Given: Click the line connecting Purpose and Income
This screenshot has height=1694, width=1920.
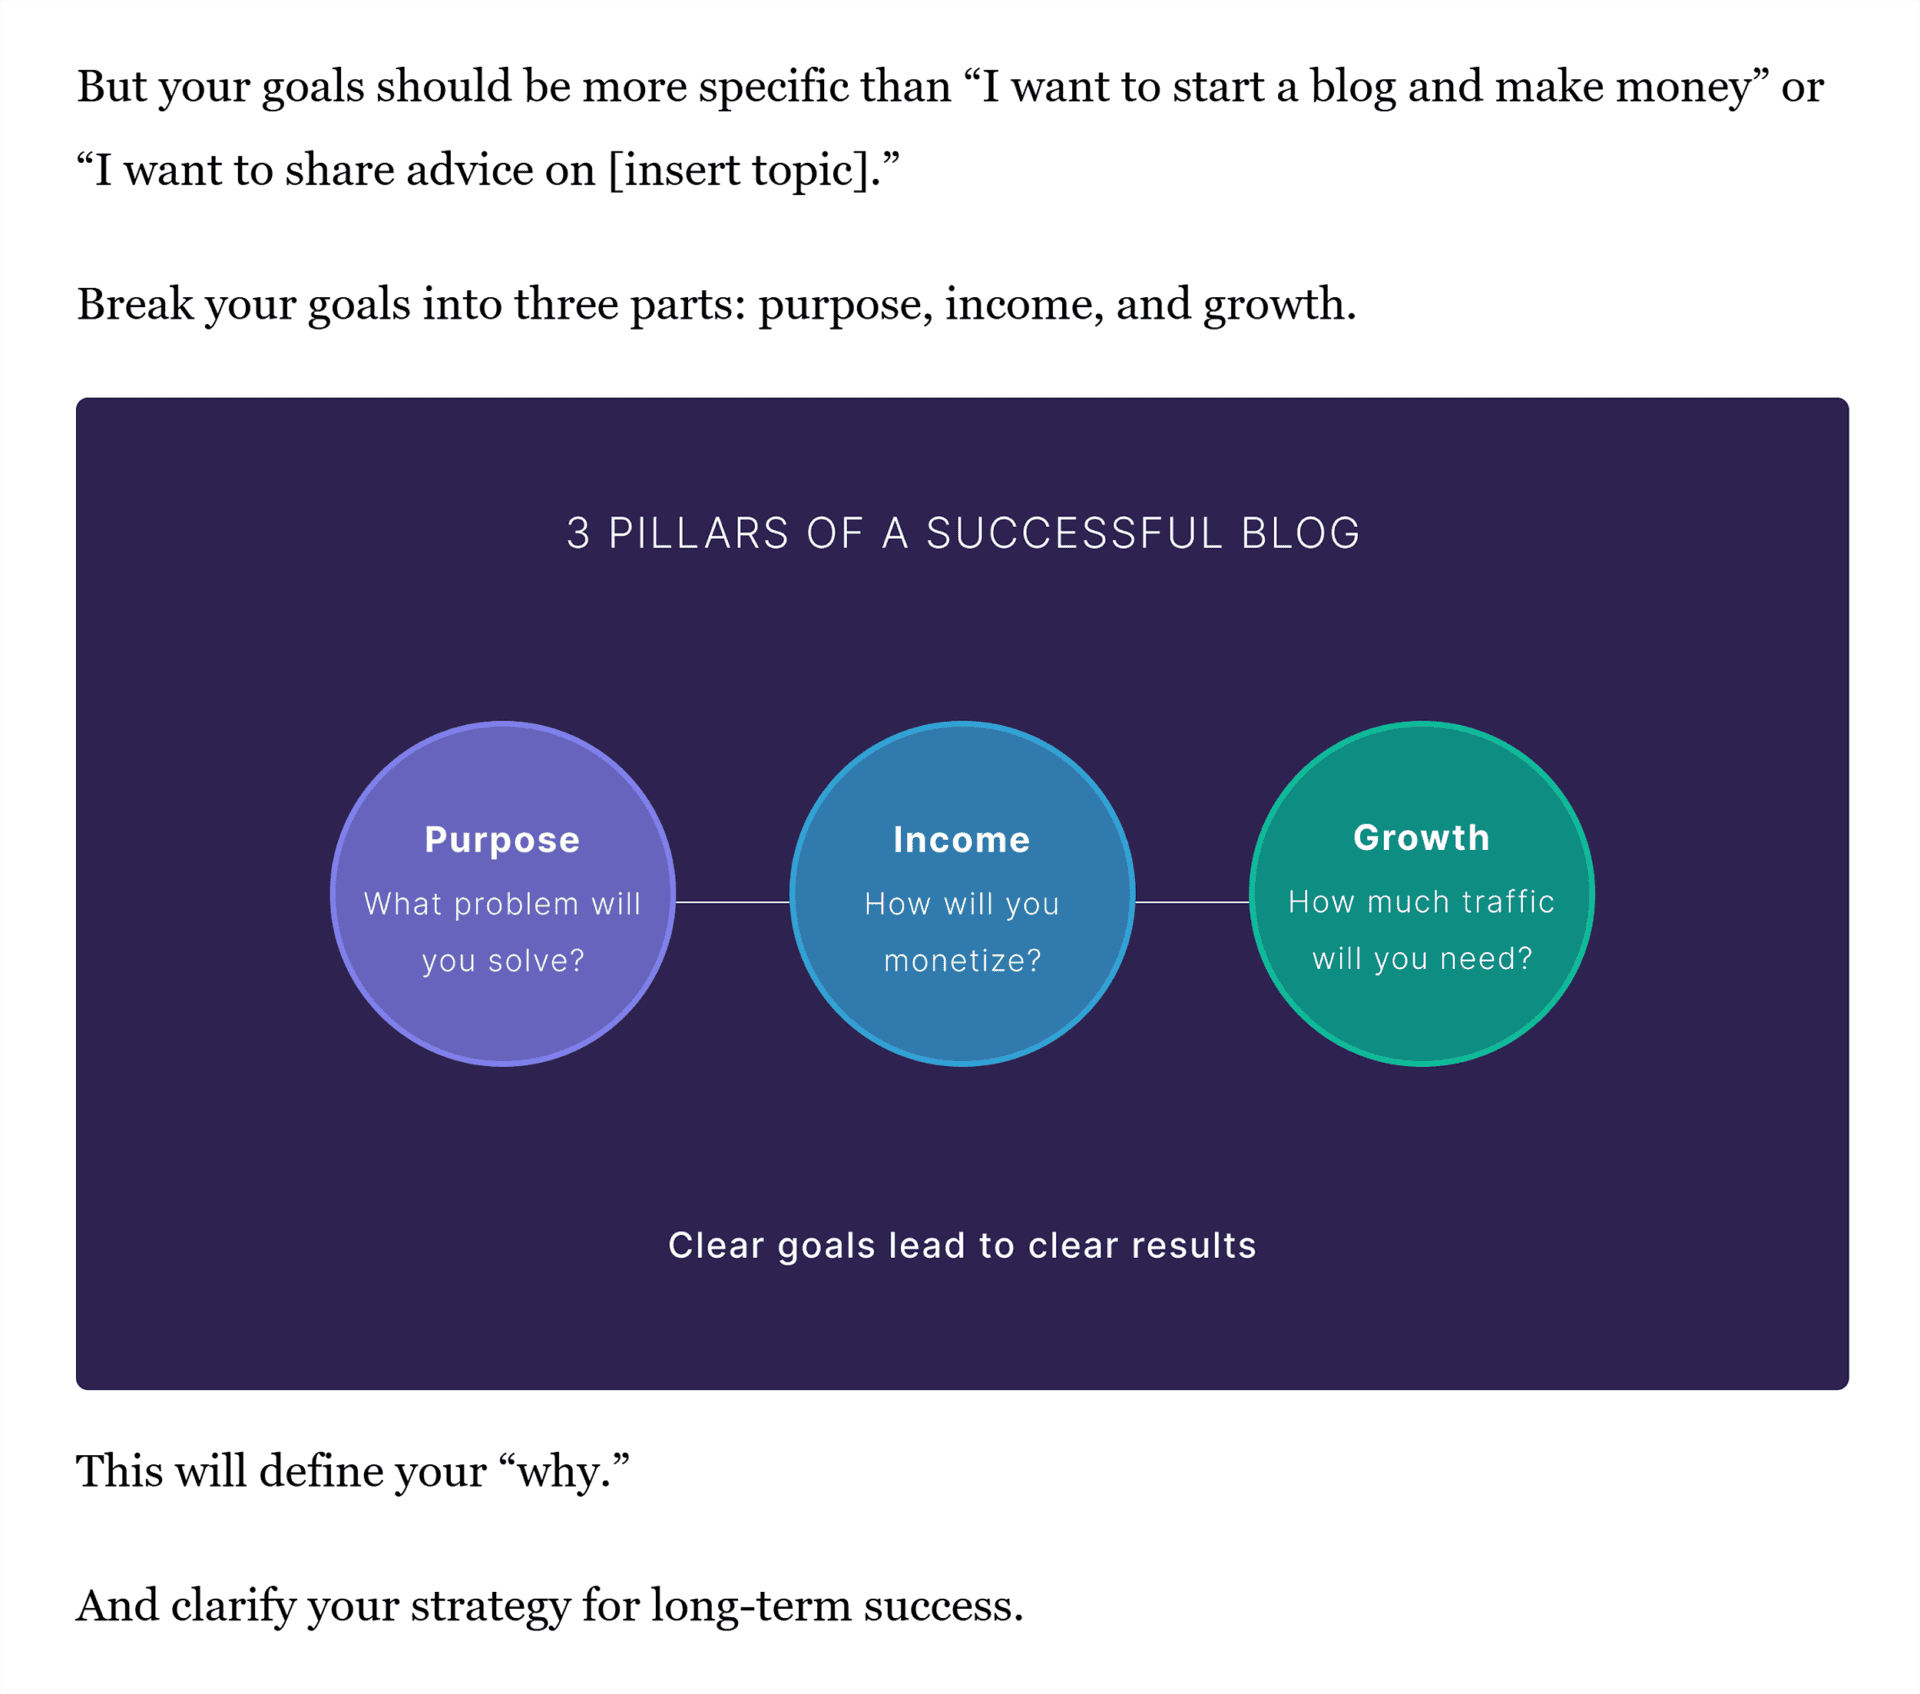Looking at the screenshot, I should (x=732, y=902).
